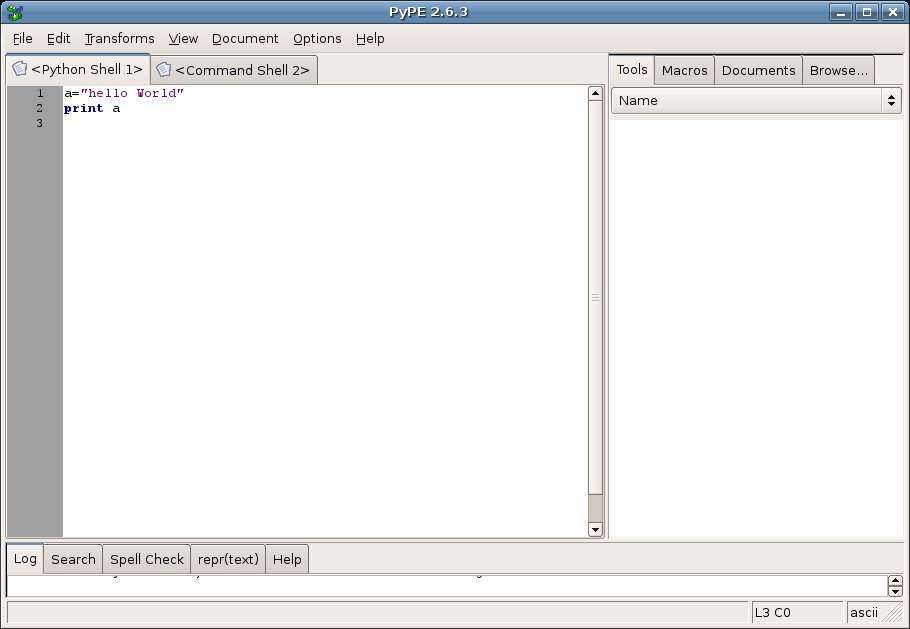Click line number 1 in the gutter
This screenshot has height=629, width=910.
point(39,93)
